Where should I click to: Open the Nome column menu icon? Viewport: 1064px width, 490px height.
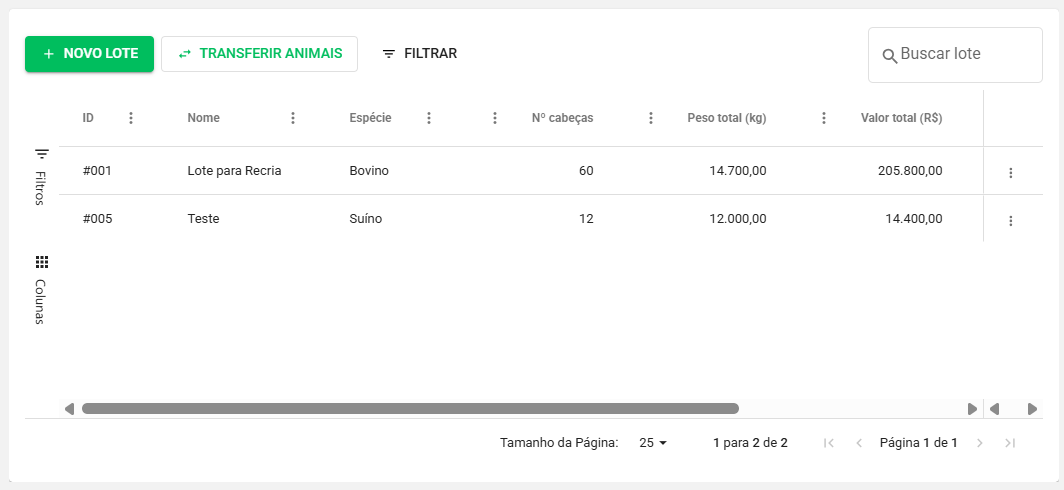pyautogui.click(x=293, y=118)
